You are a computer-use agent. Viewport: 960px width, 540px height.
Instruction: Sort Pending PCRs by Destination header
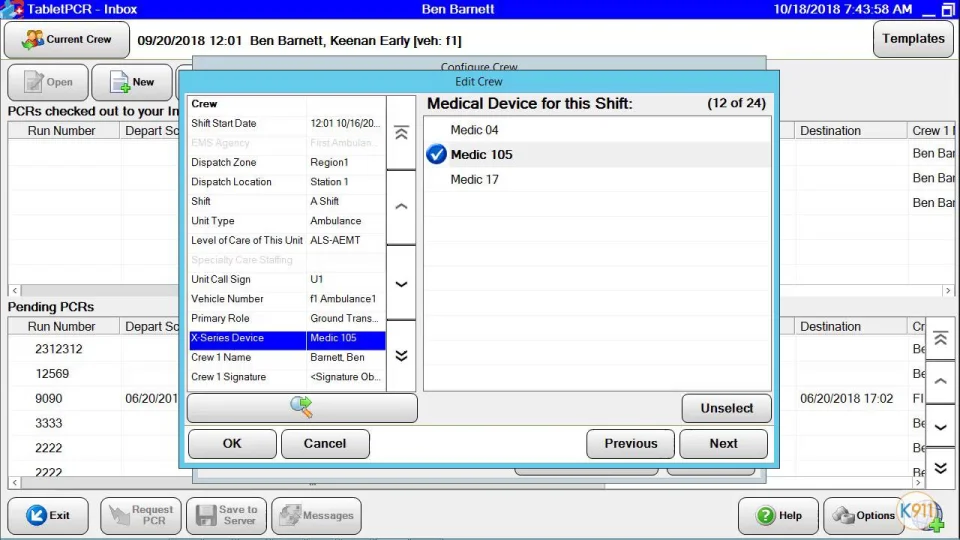[849, 326]
